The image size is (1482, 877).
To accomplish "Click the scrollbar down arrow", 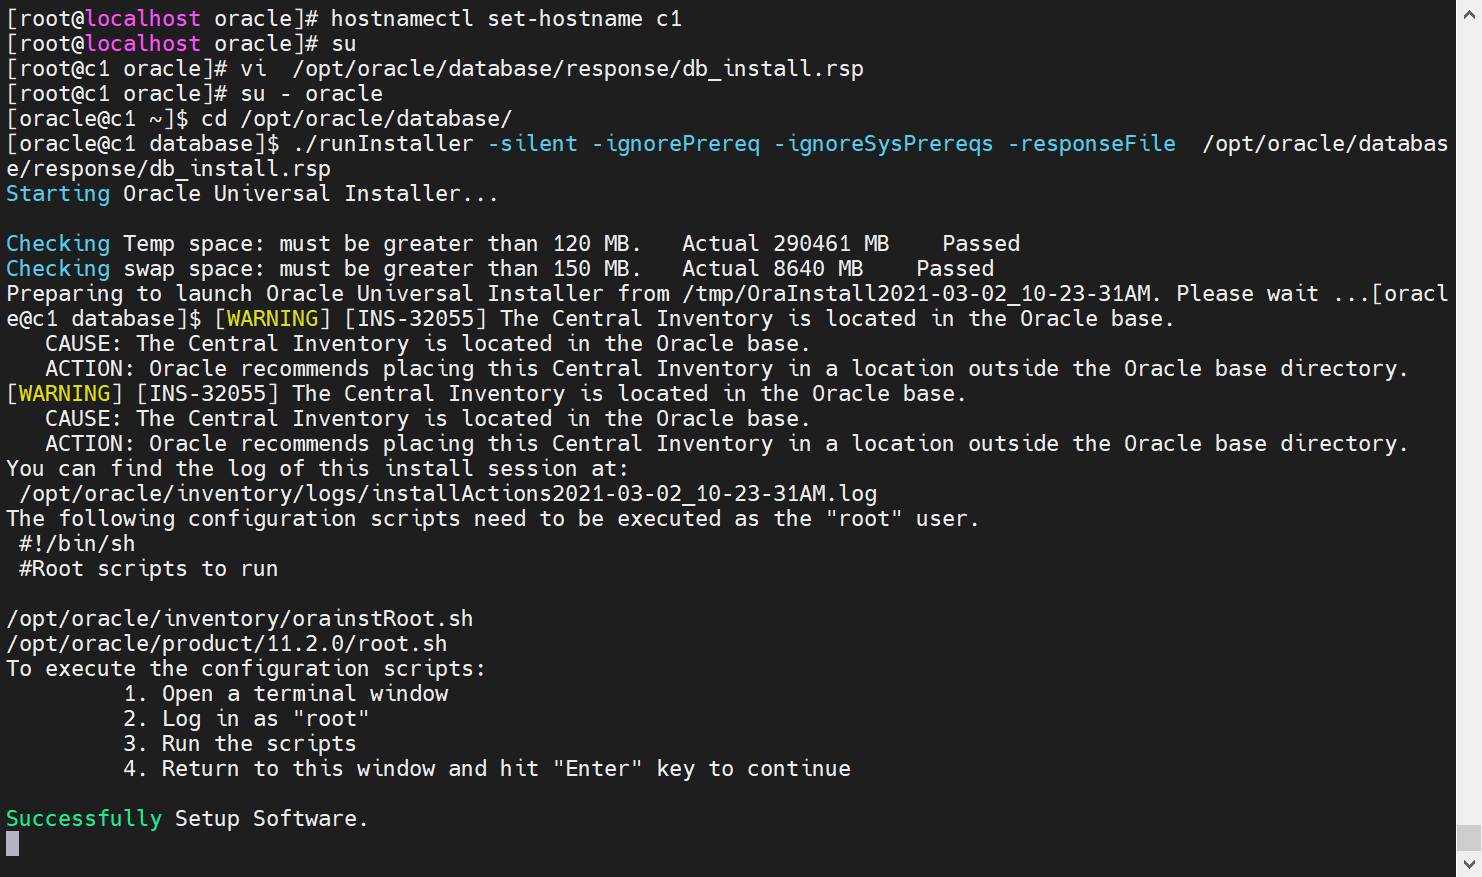I will [x=1469, y=863].
